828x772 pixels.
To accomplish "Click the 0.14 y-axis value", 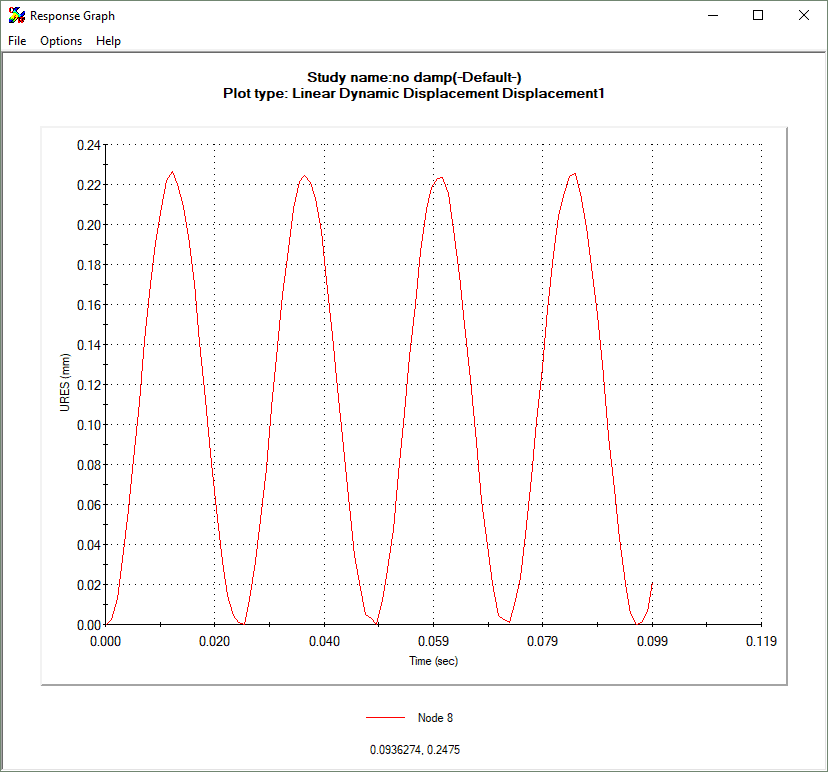I will pyautogui.click(x=89, y=345).
